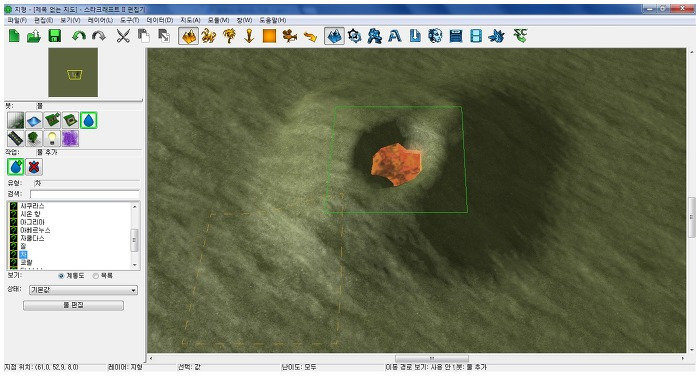The width and height of the screenshot is (700, 376).
Task: Click the water list scroll down arrow
Action: point(134,265)
